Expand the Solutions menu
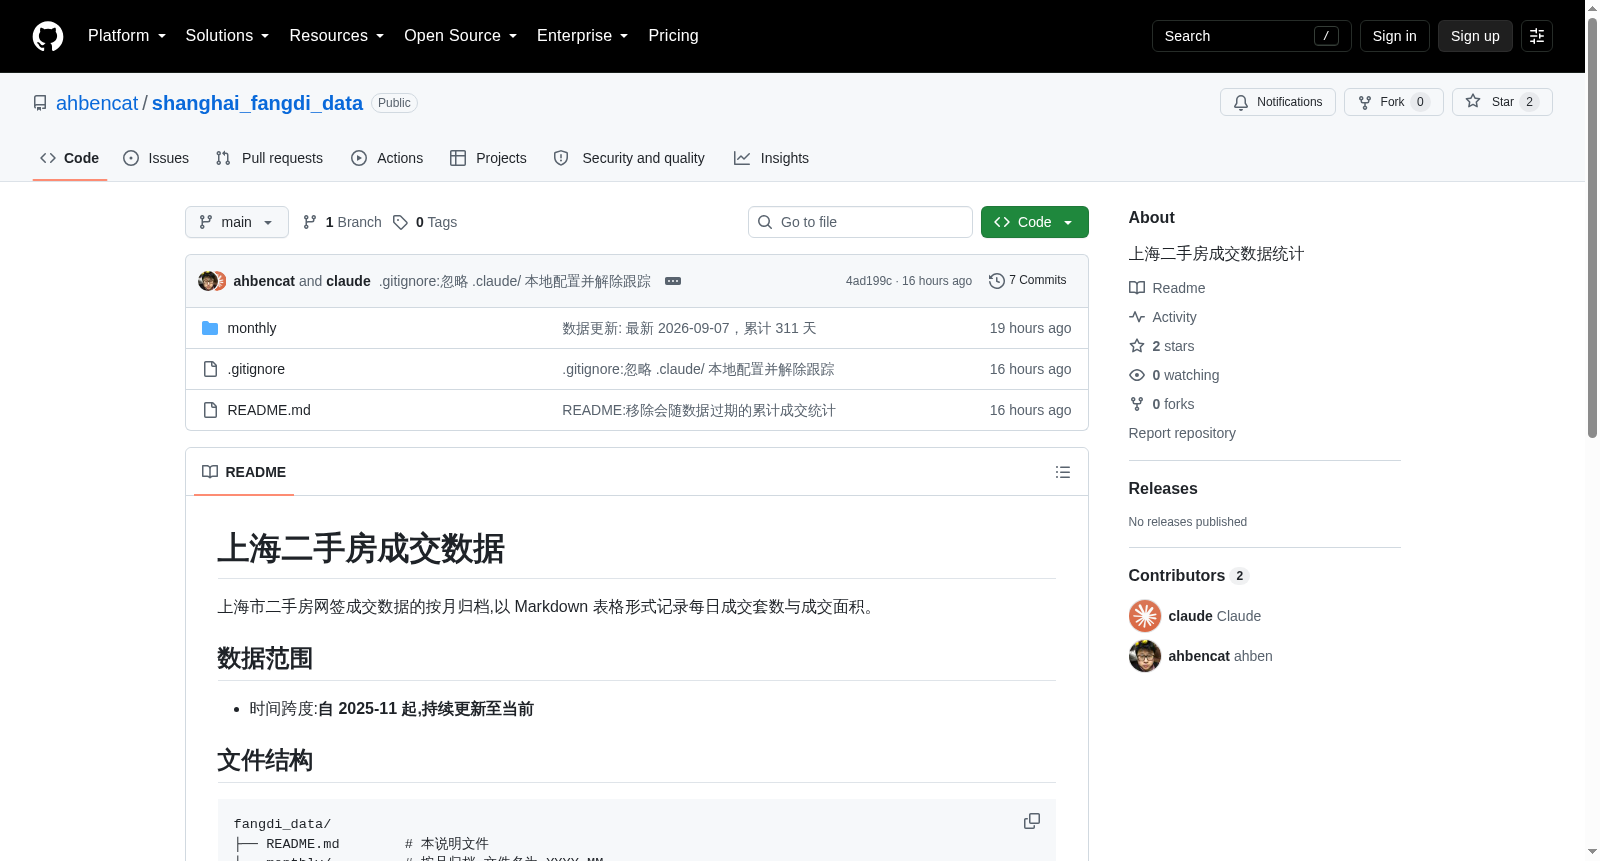 [x=227, y=36]
